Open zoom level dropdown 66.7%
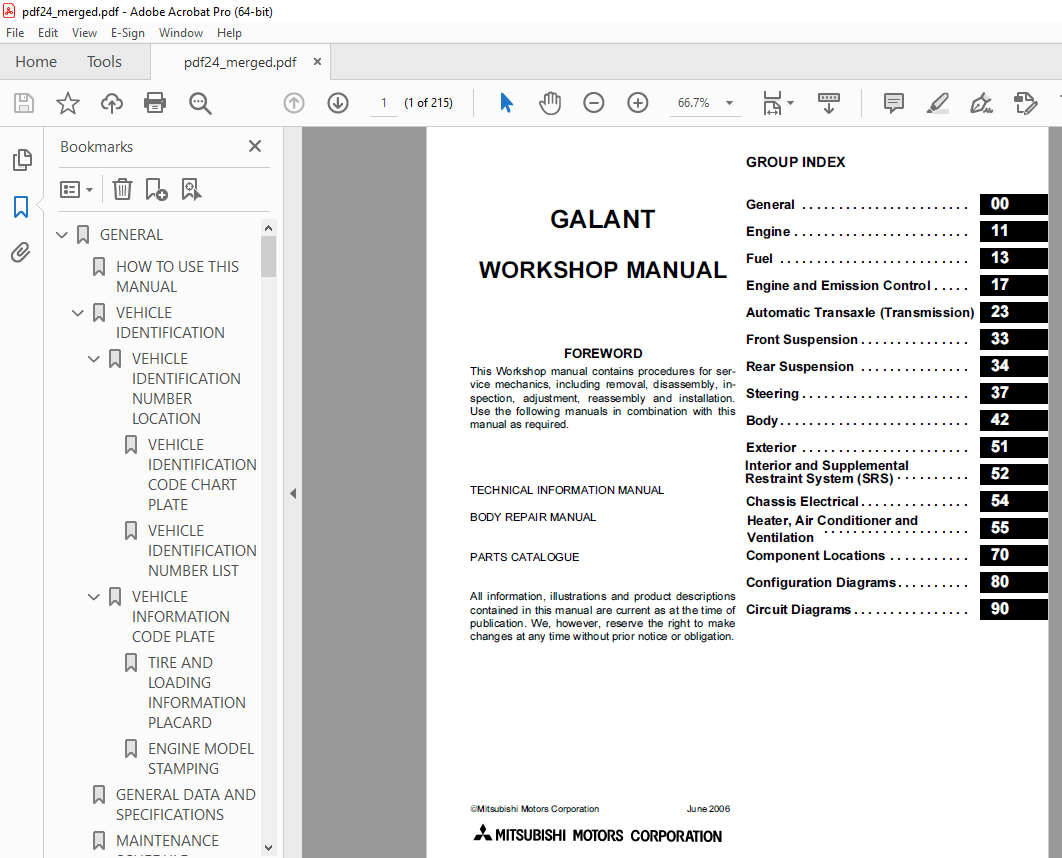 pos(729,103)
